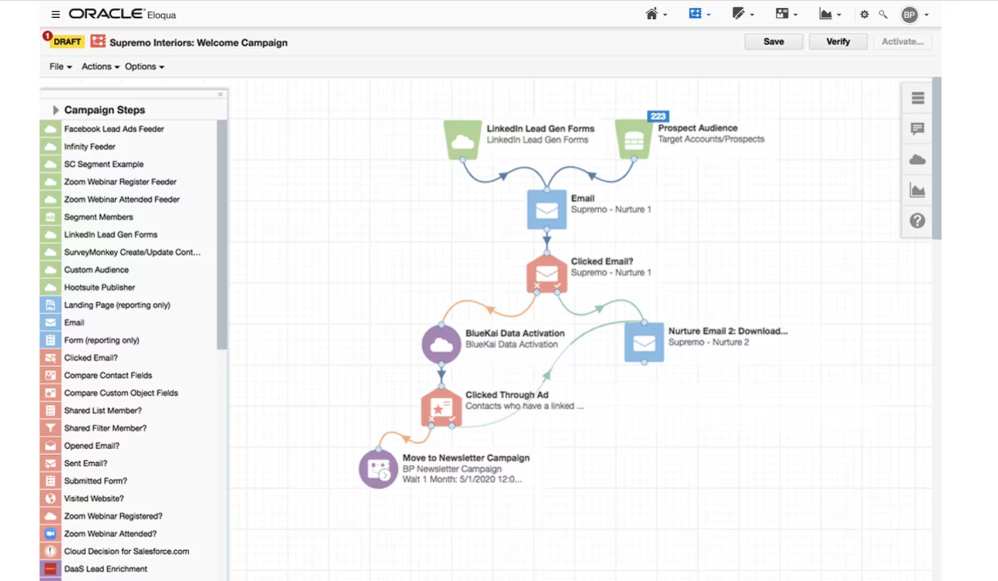The height and width of the screenshot is (581, 998).
Task: Open Eloqua help via the question mark icon
Action: pyautogui.click(x=917, y=220)
